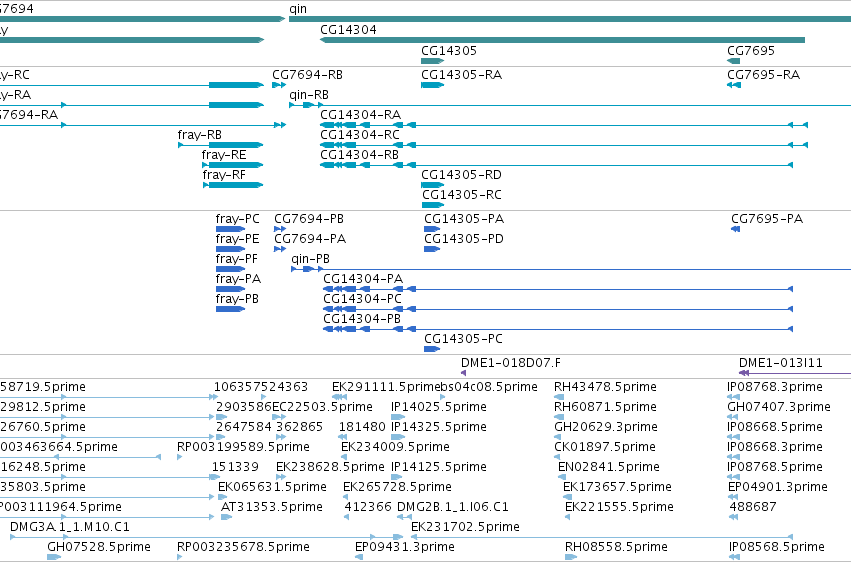
Task: Select the EK234009.5prime EST
Action: (344, 457)
